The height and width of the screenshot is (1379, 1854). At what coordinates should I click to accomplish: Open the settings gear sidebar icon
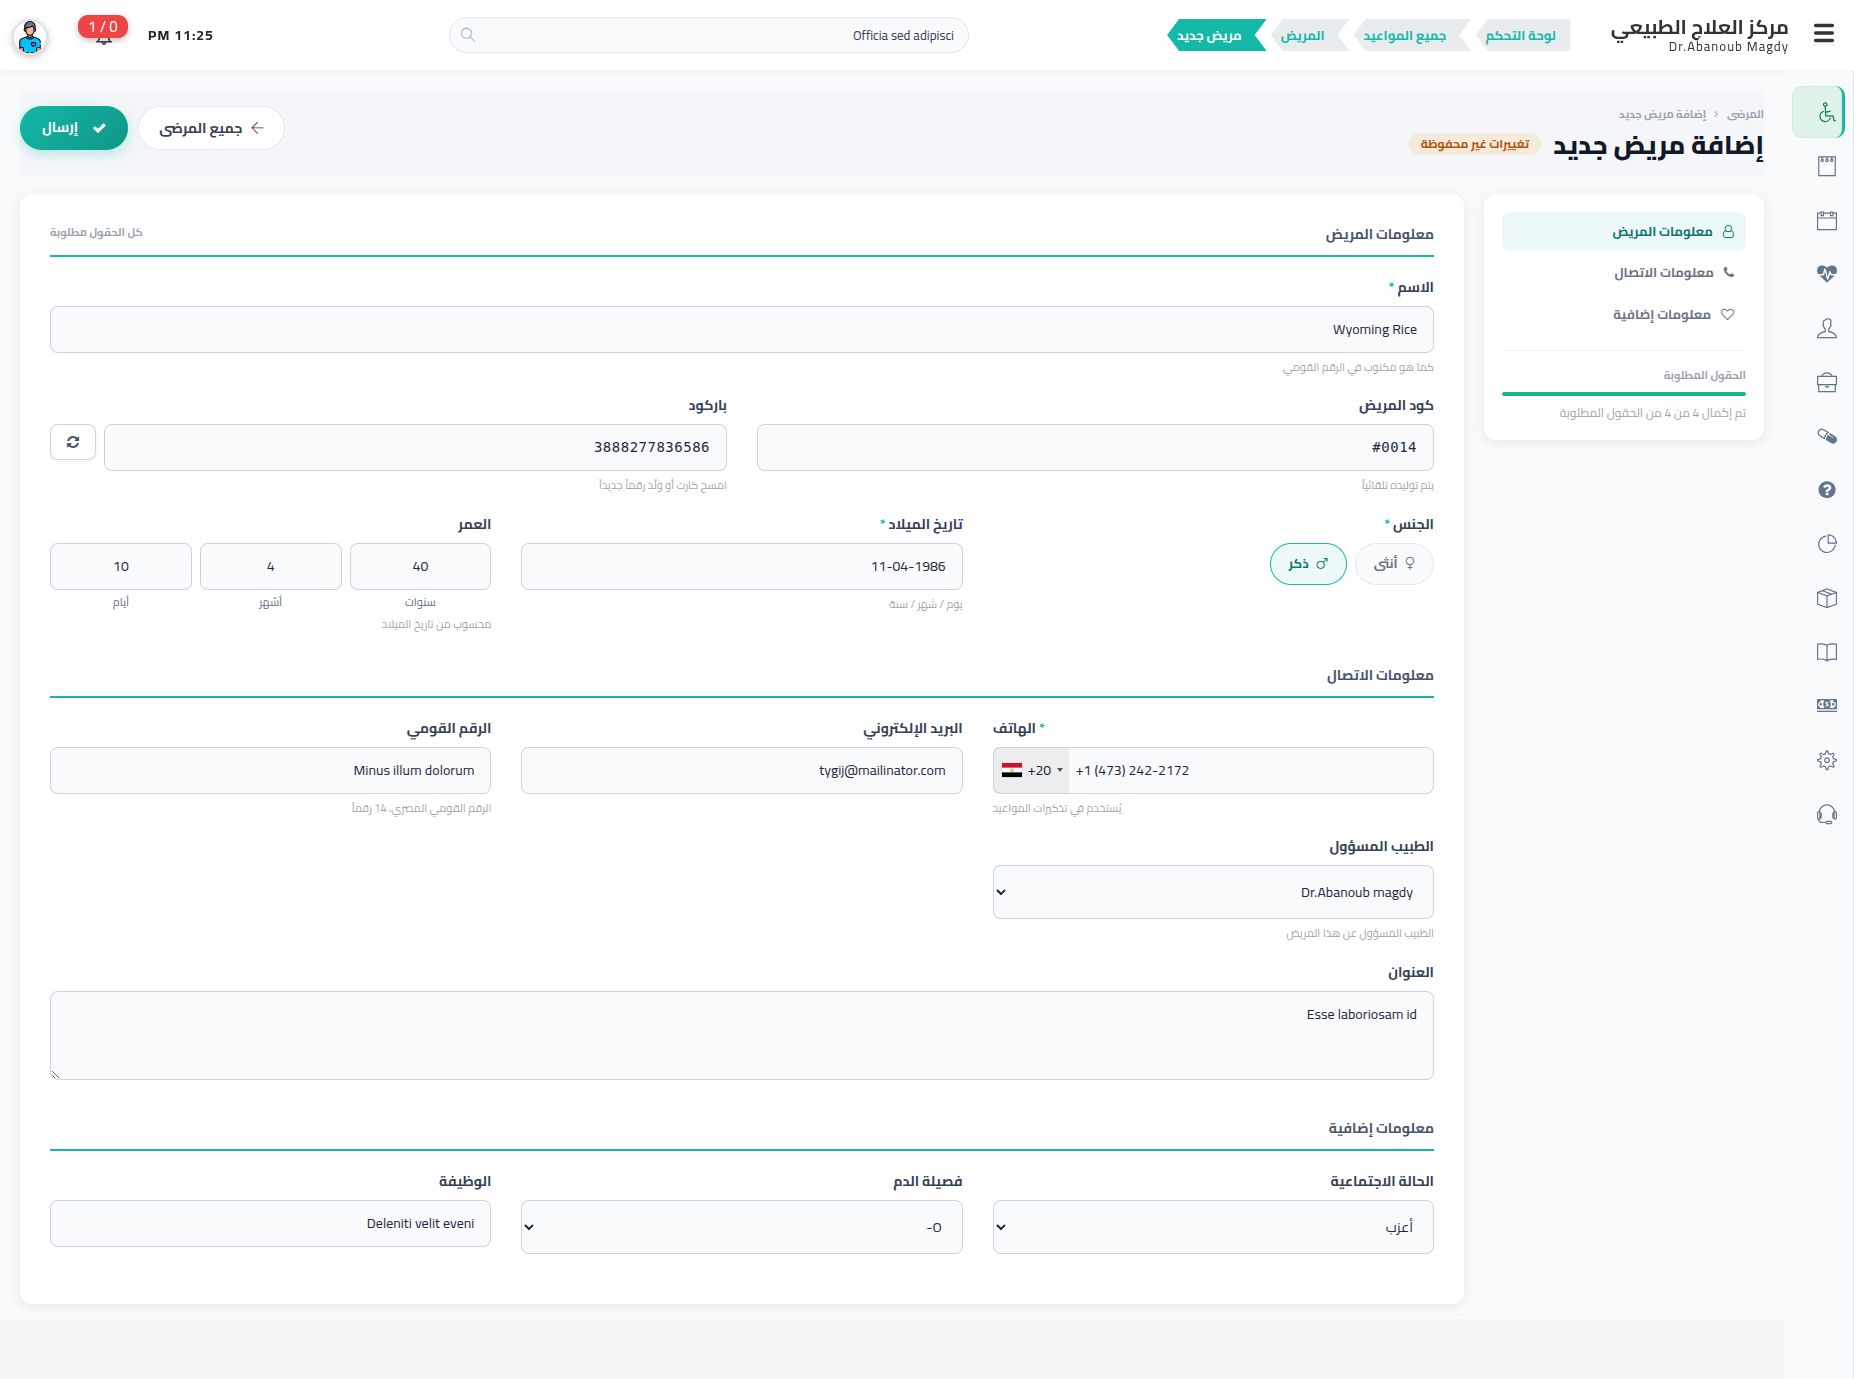pyautogui.click(x=1827, y=760)
